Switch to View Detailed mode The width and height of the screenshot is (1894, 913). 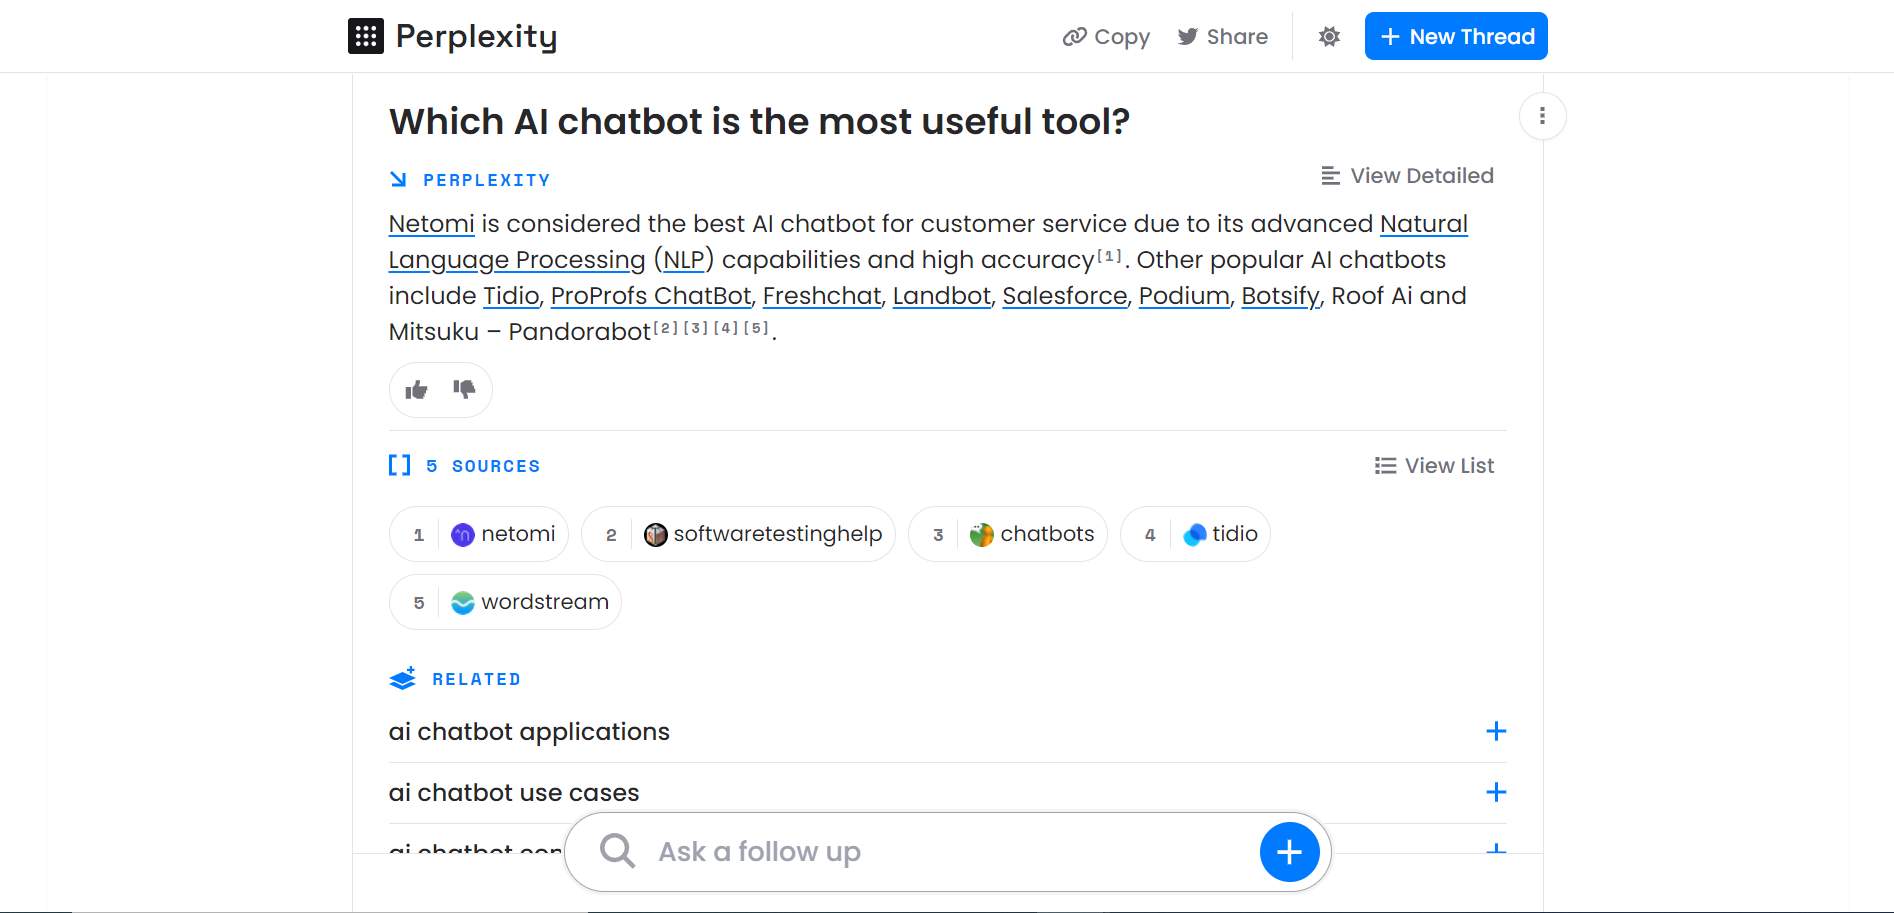tap(1407, 176)
